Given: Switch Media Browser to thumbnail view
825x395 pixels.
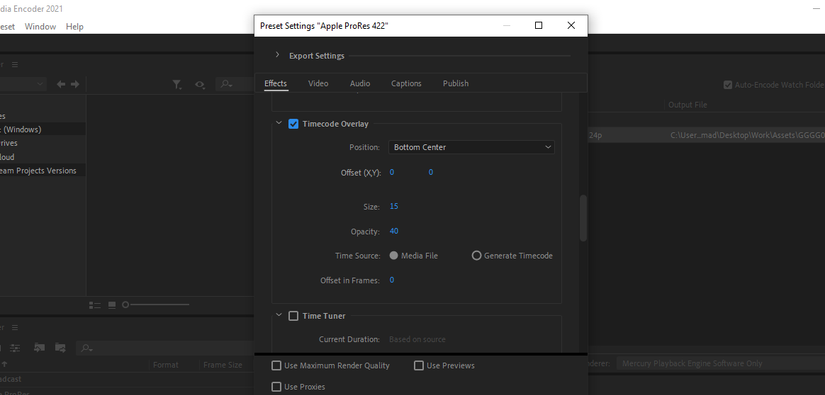Looking at the screenshot, I should 112,305.
